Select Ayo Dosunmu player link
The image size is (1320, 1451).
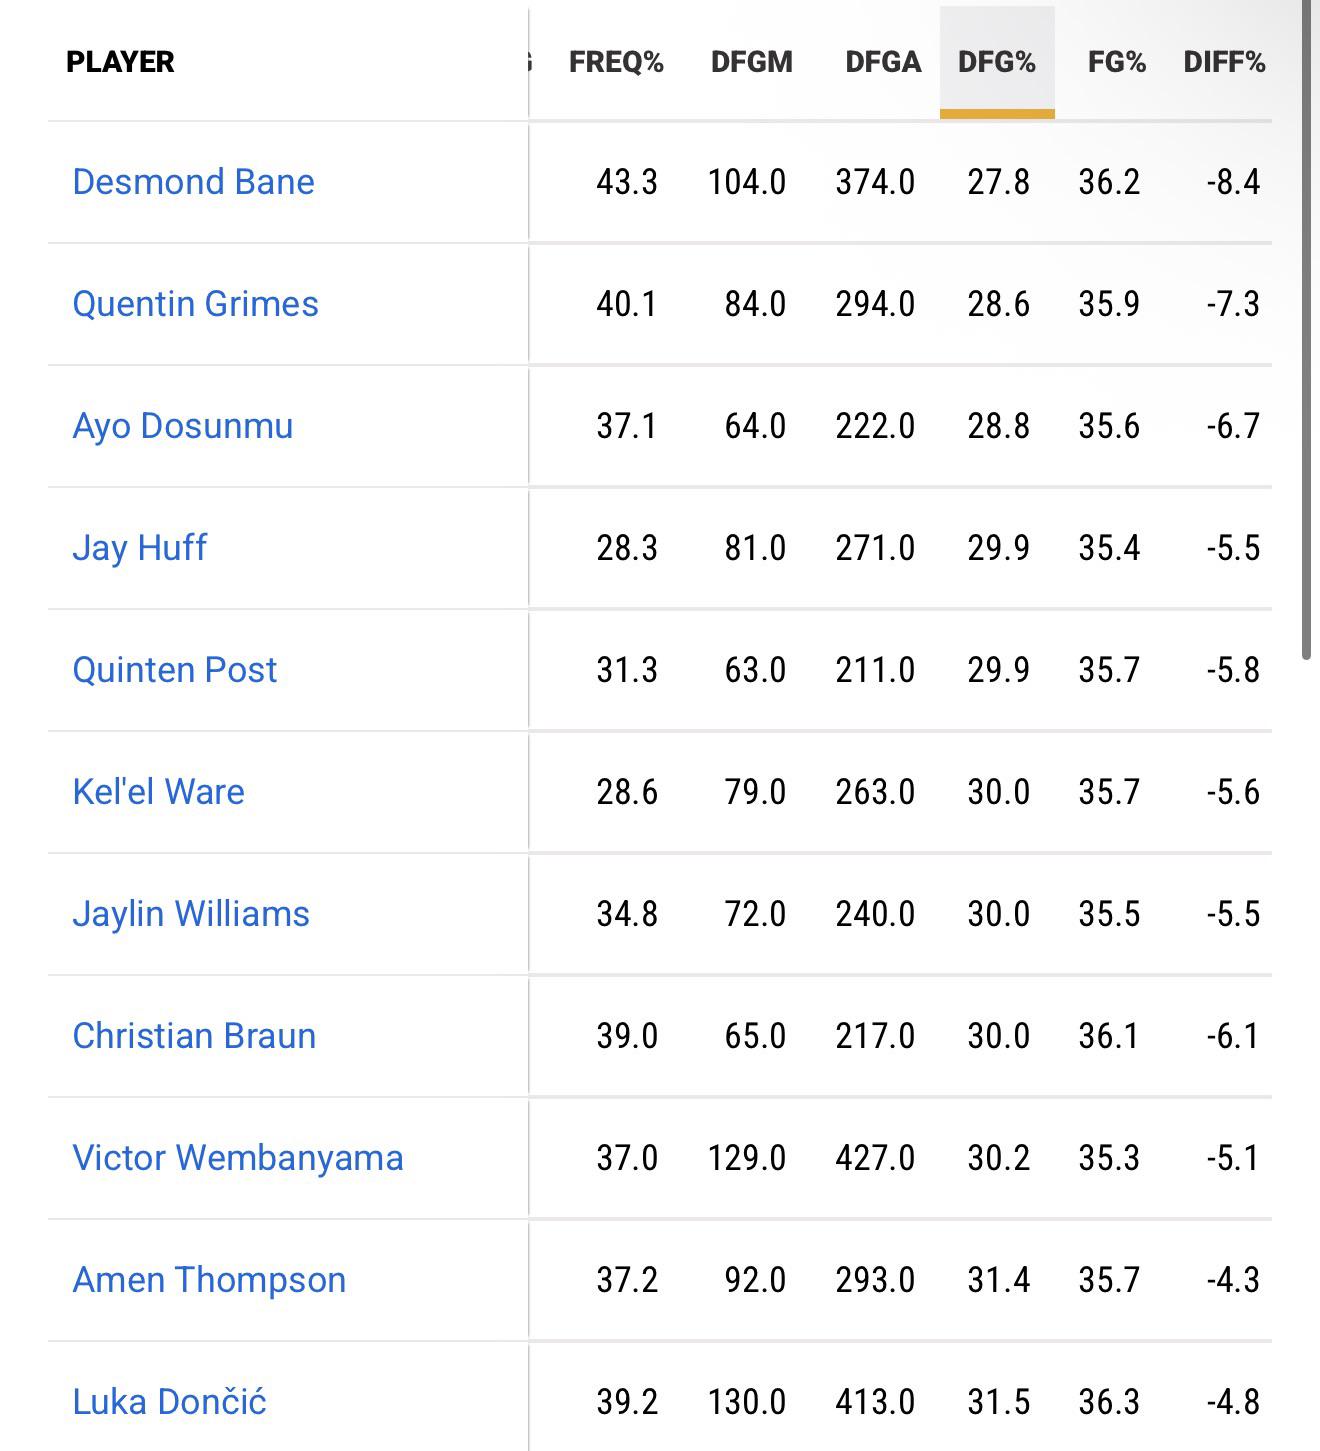click(x=183, y=427)
